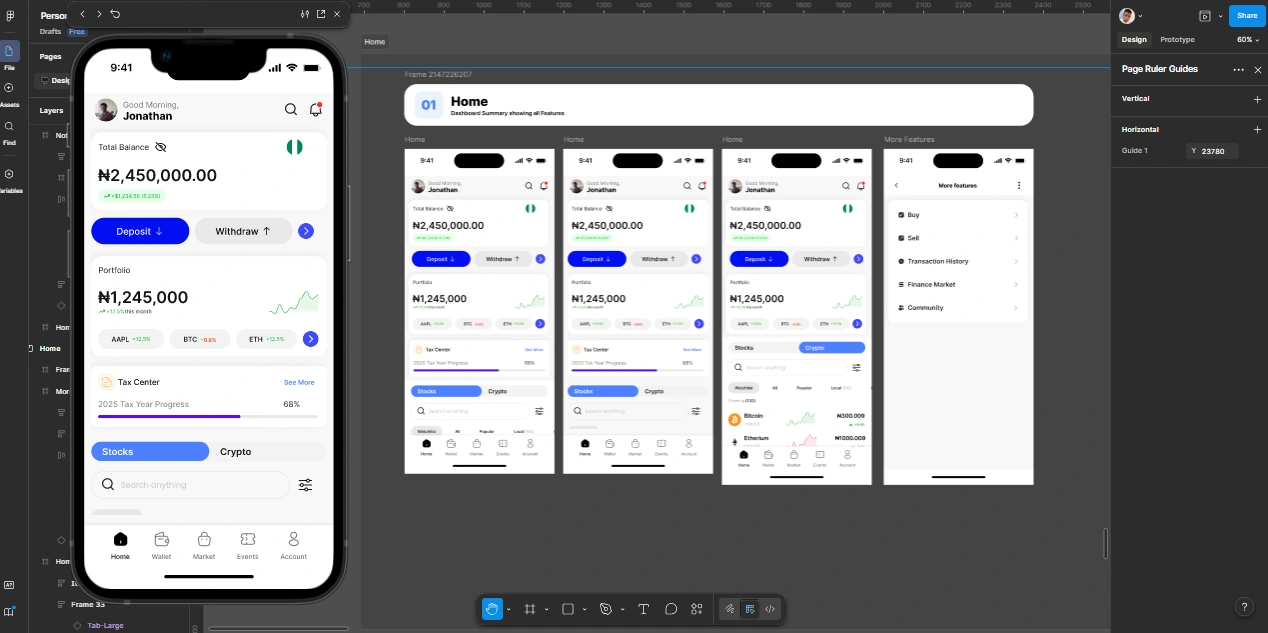Open pen tool options dropdown arrow
The width and height of the screenshot is (1268, 633).
coord(622,609)
